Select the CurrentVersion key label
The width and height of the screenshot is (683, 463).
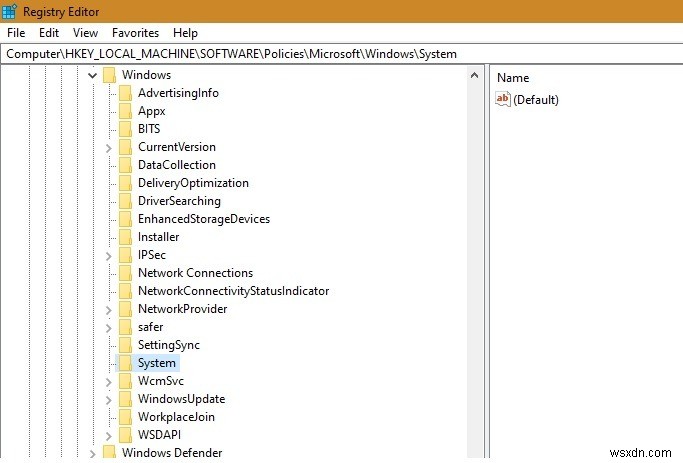(x=177, y=147)
